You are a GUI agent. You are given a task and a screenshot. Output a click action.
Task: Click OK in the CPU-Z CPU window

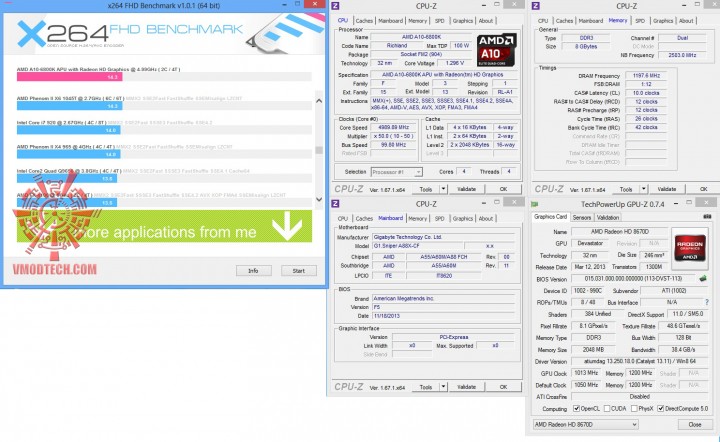point(503,189)
